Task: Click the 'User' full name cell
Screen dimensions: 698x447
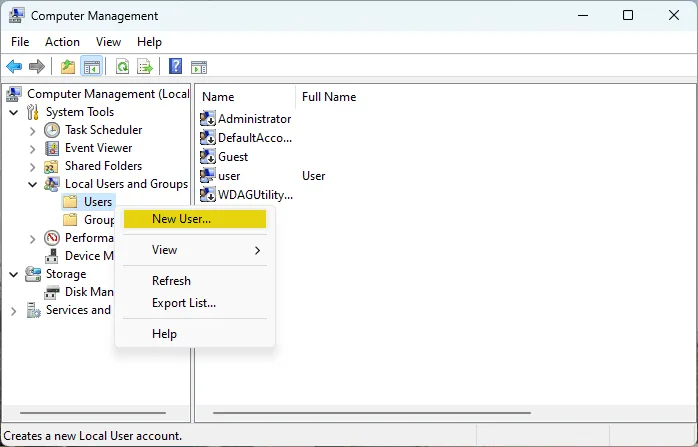Action: (x=313, y=176)
